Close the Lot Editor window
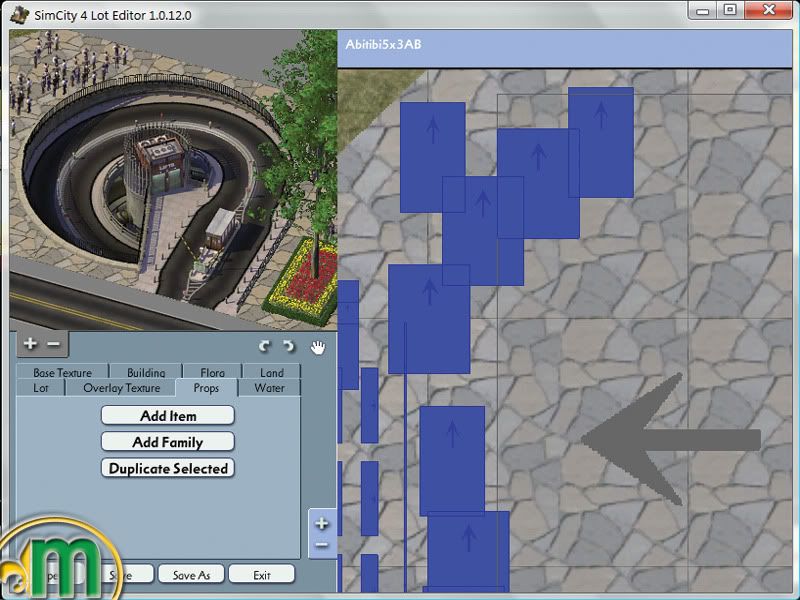Image resolution: width=800 pixels, height=600 pixels. (x=769, y=10)
